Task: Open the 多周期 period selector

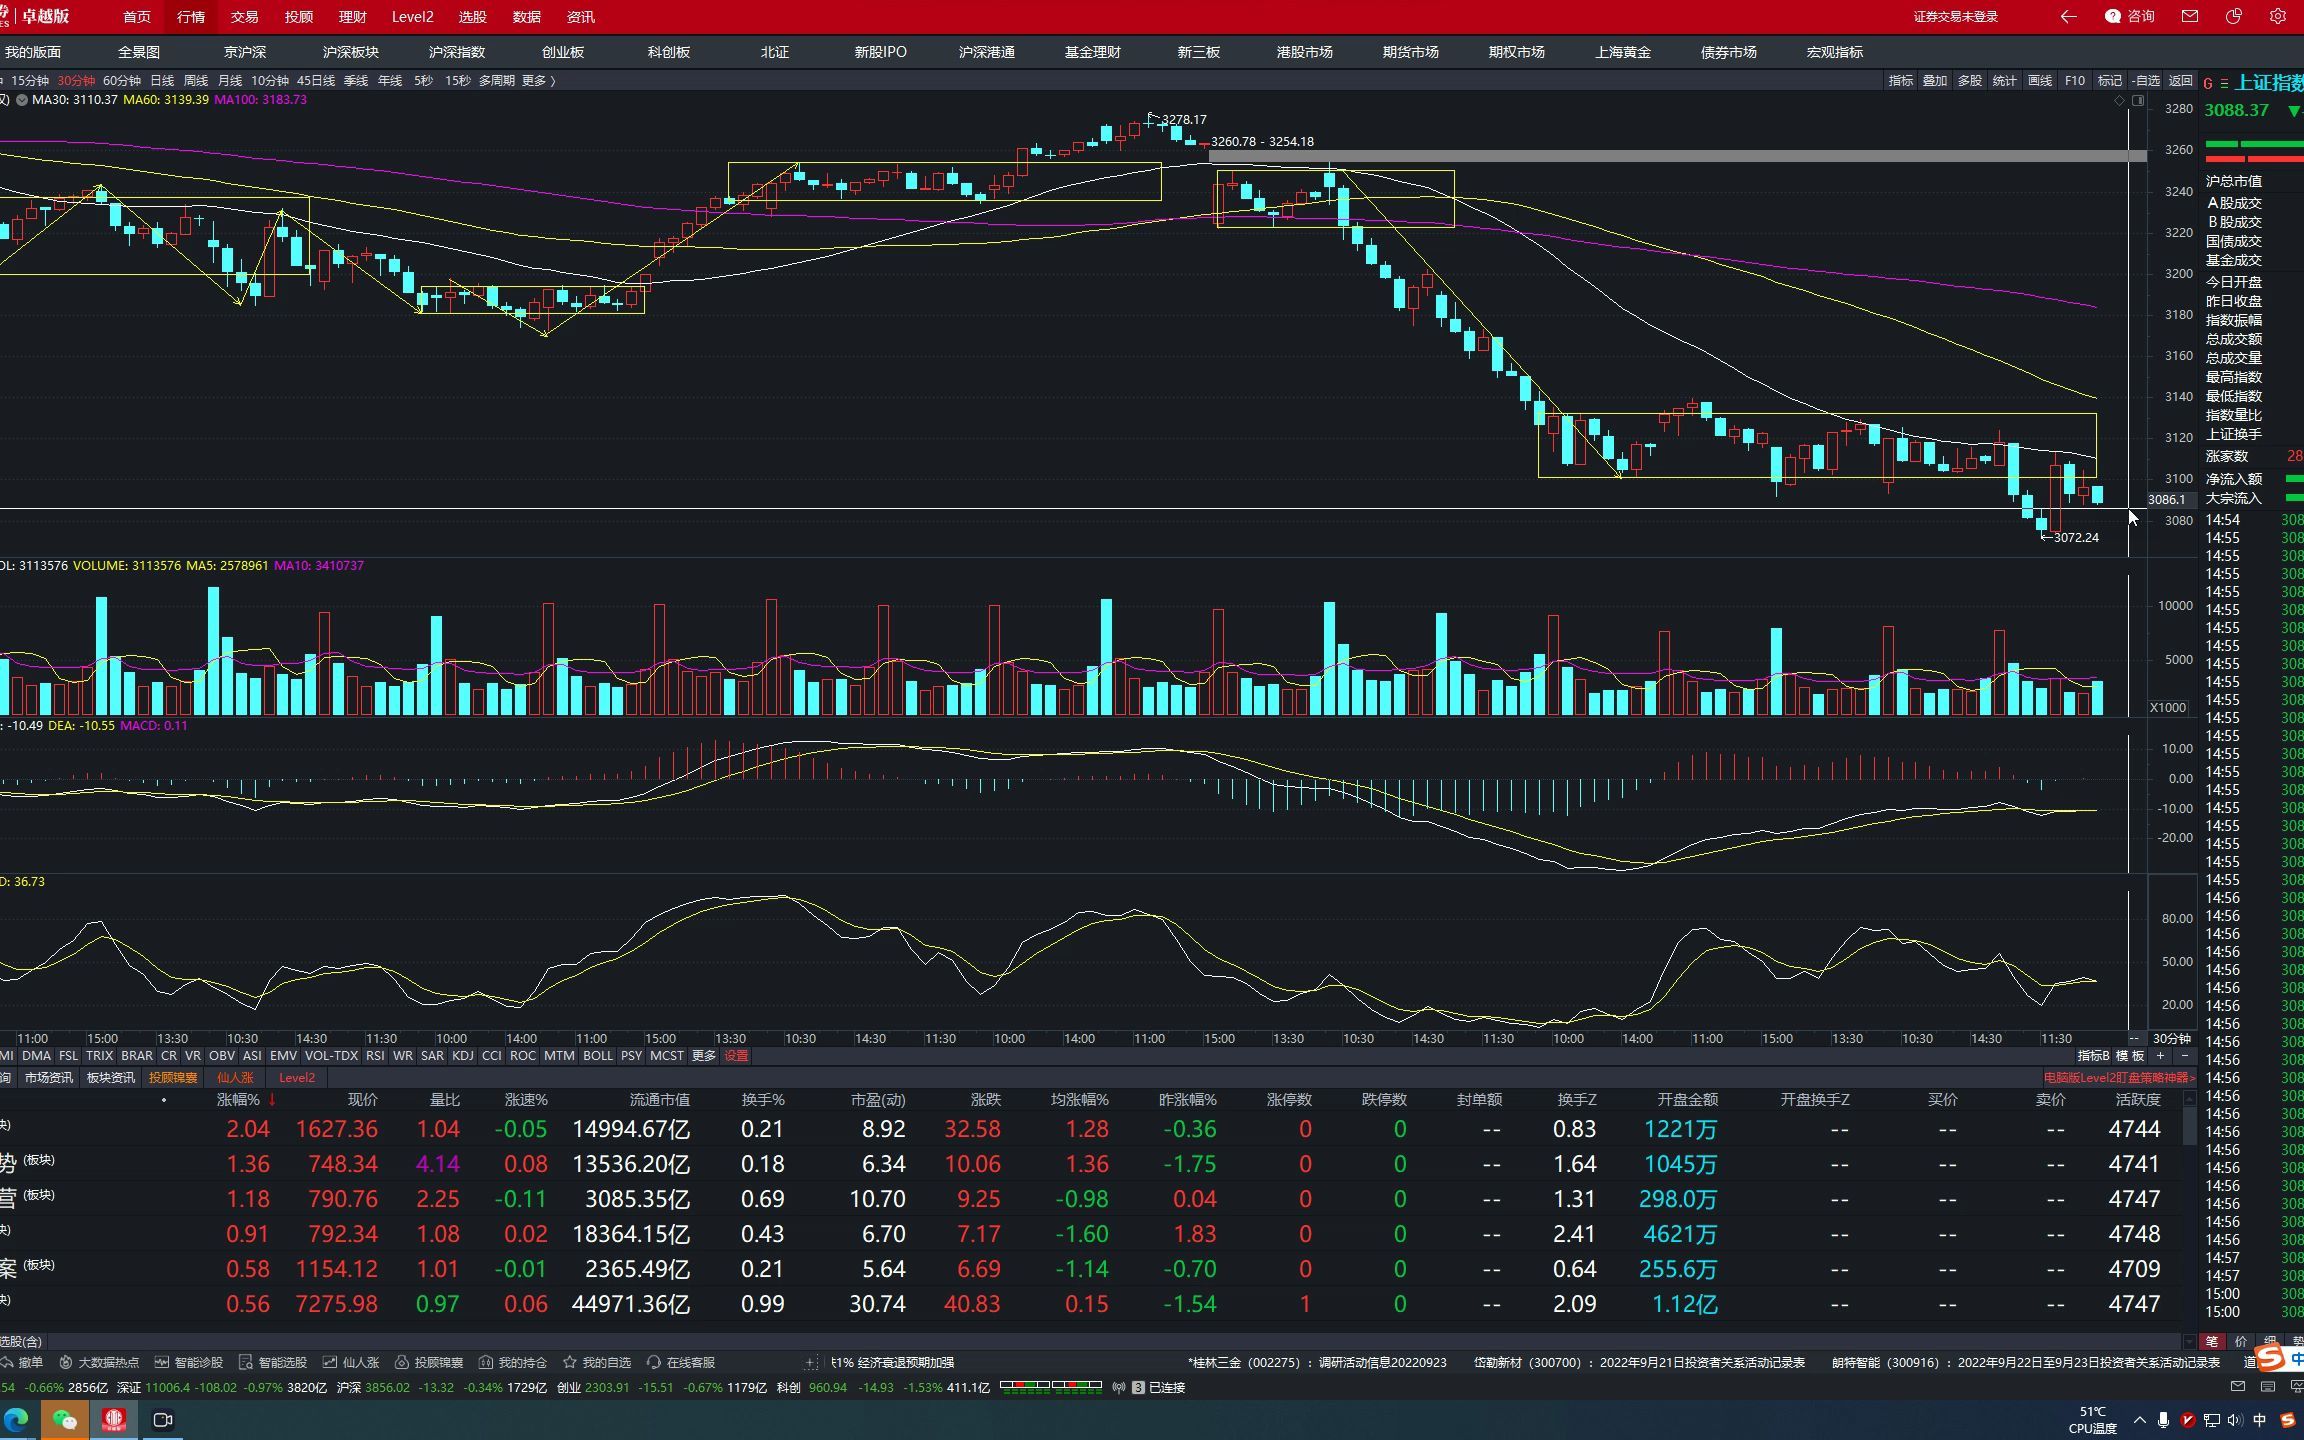Action: [x=496, y=80]
